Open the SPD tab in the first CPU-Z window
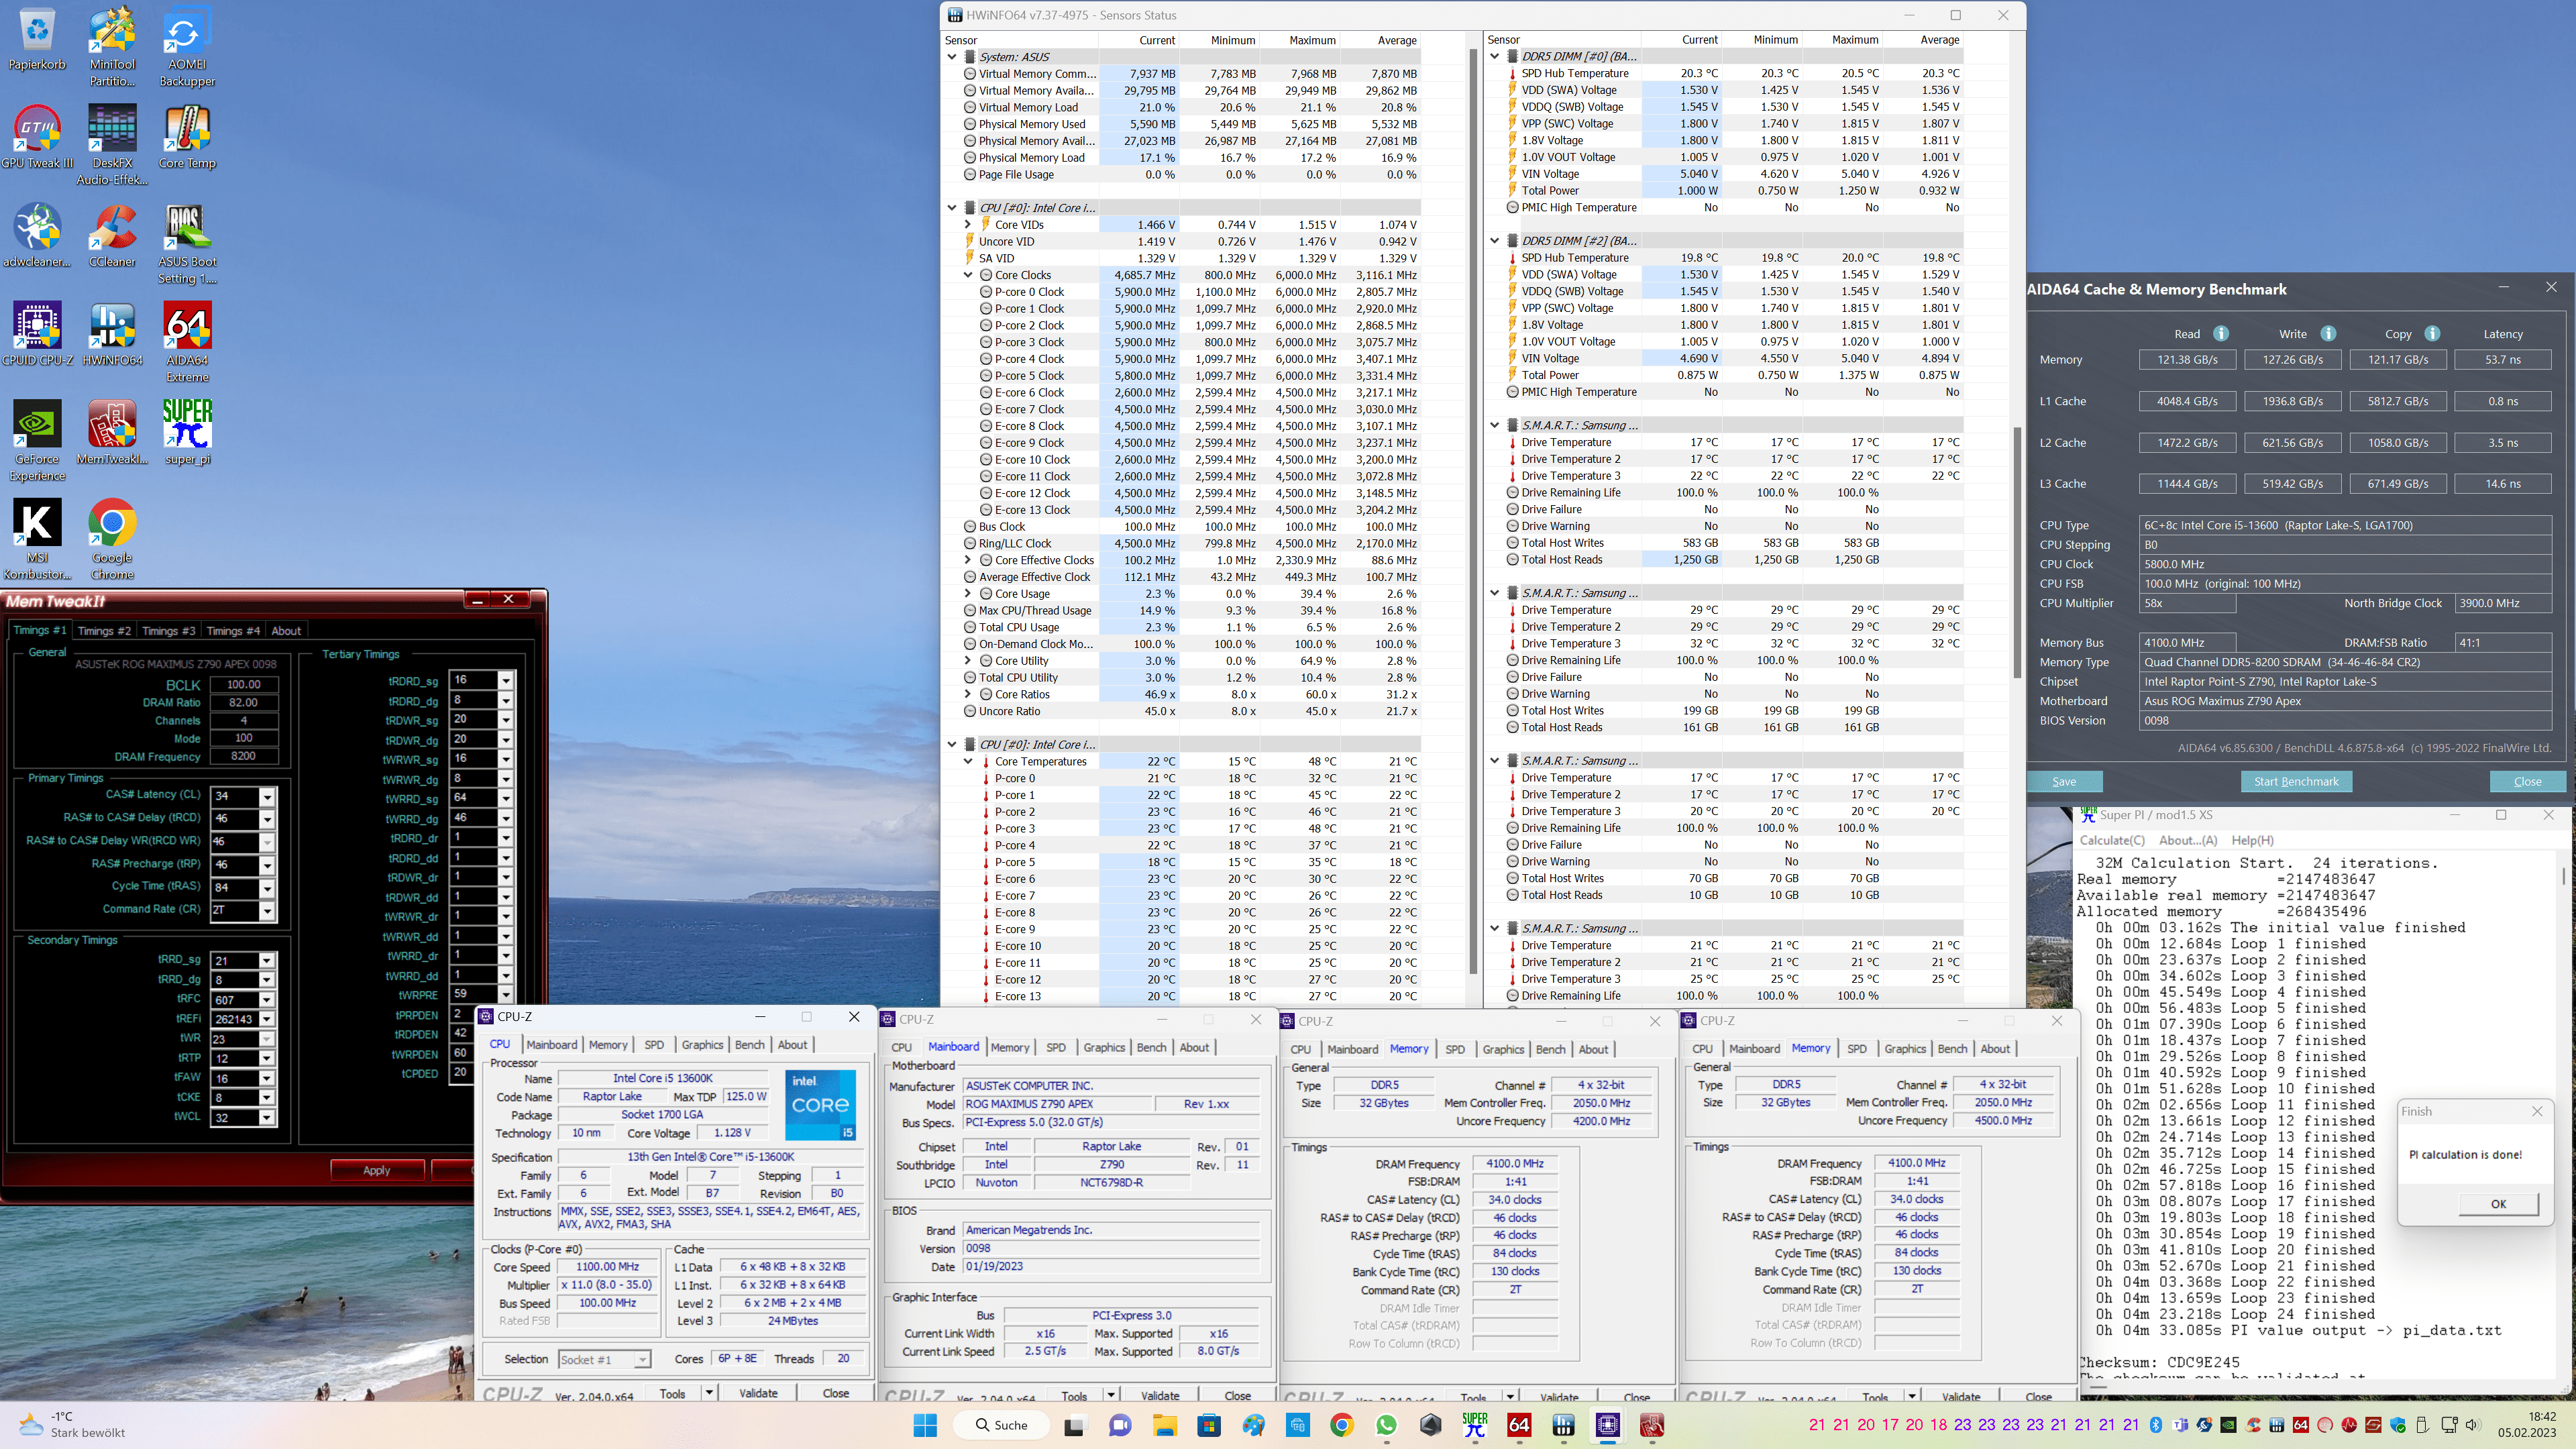 pos(654,1045)
